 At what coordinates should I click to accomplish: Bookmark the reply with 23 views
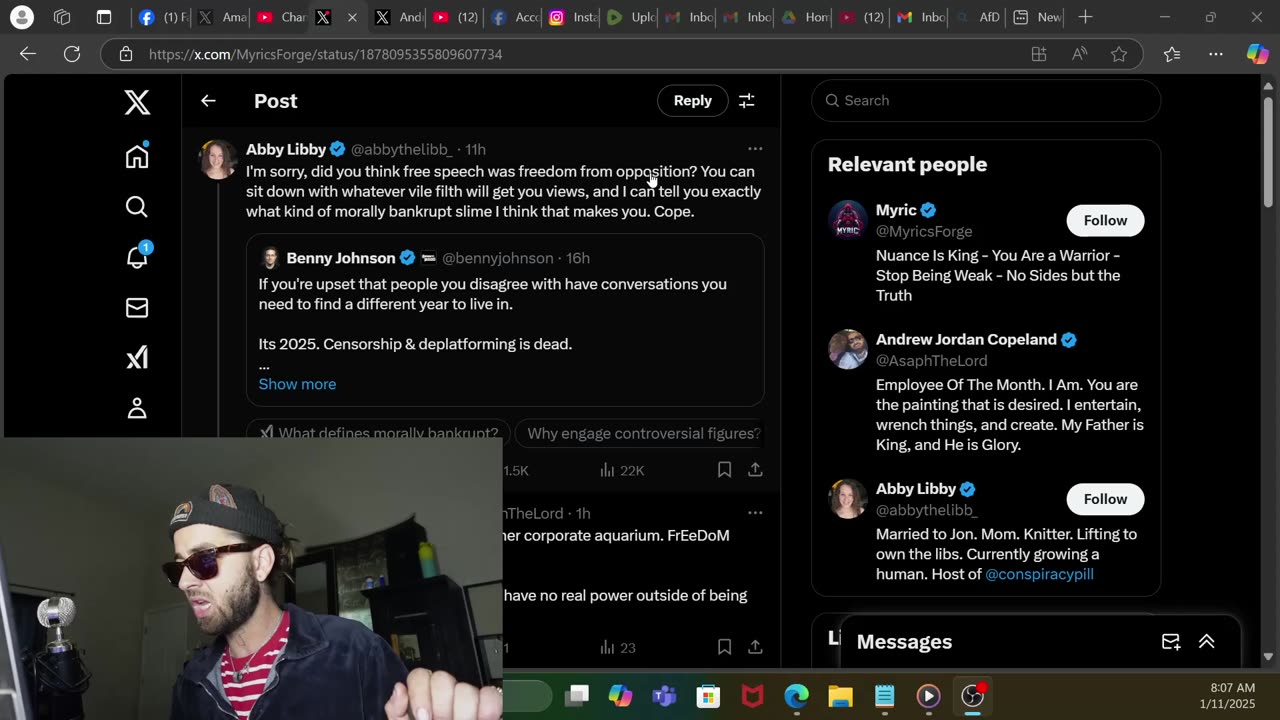pyautogui.click(x=724, y=647)
